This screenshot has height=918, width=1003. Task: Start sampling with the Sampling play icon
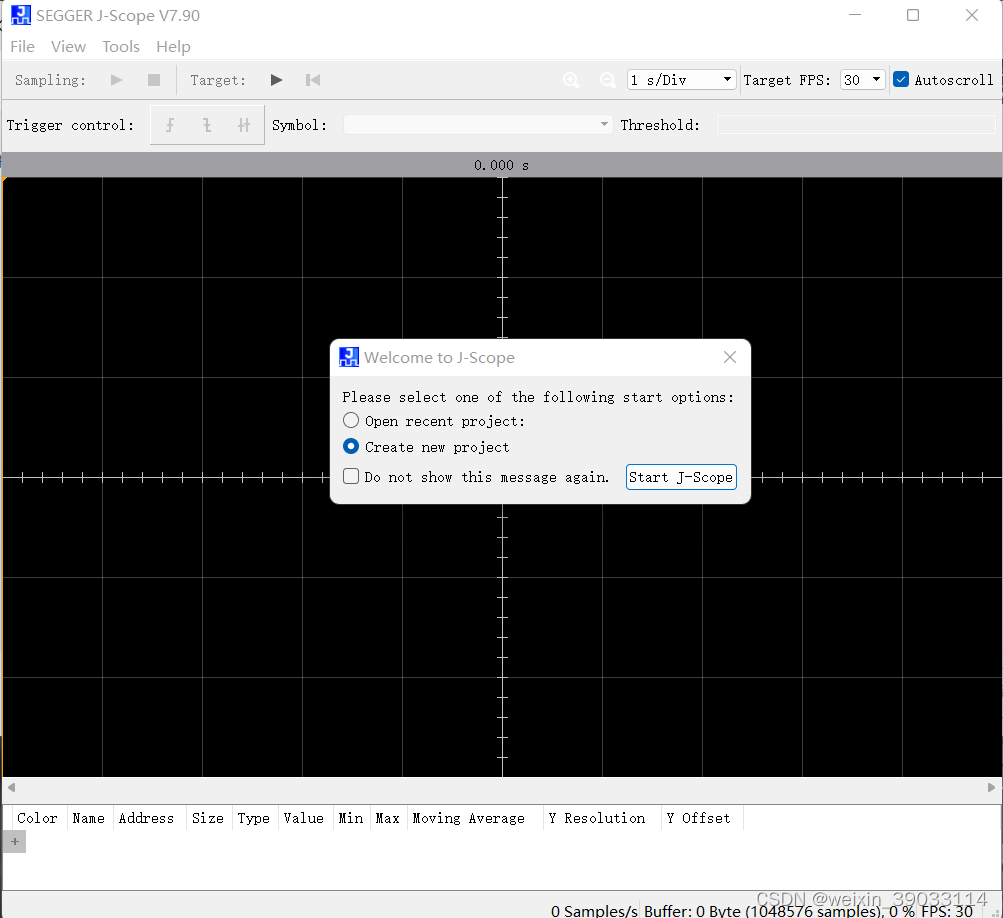tap(116, 80)
